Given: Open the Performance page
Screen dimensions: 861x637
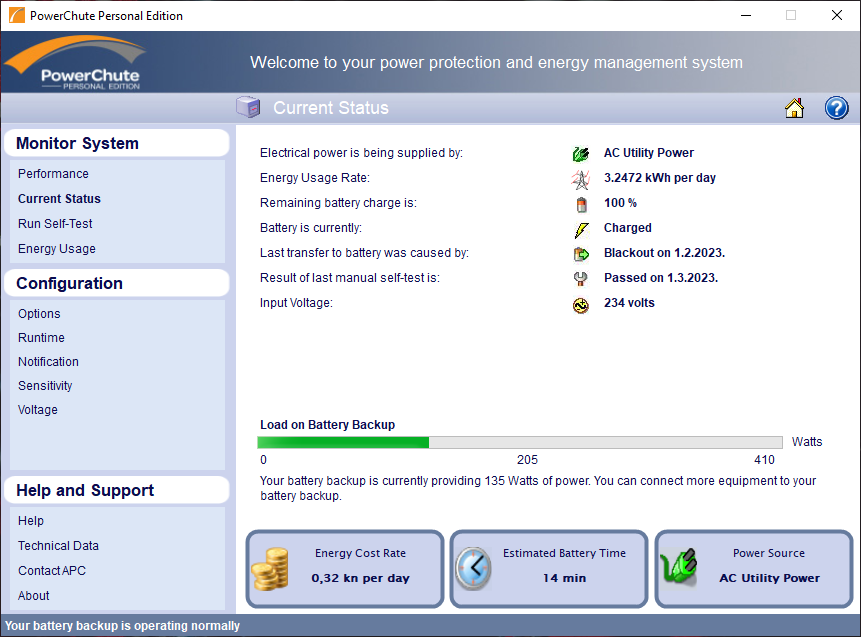Looking at the screenshot, I should point(53,174).
